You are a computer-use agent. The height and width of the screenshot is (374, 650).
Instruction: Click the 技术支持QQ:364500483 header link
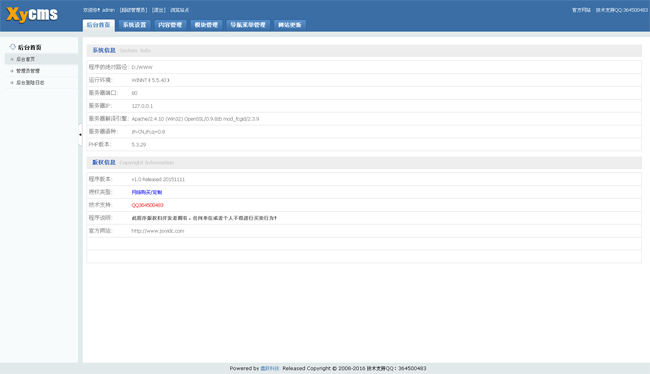click(621, 10)
